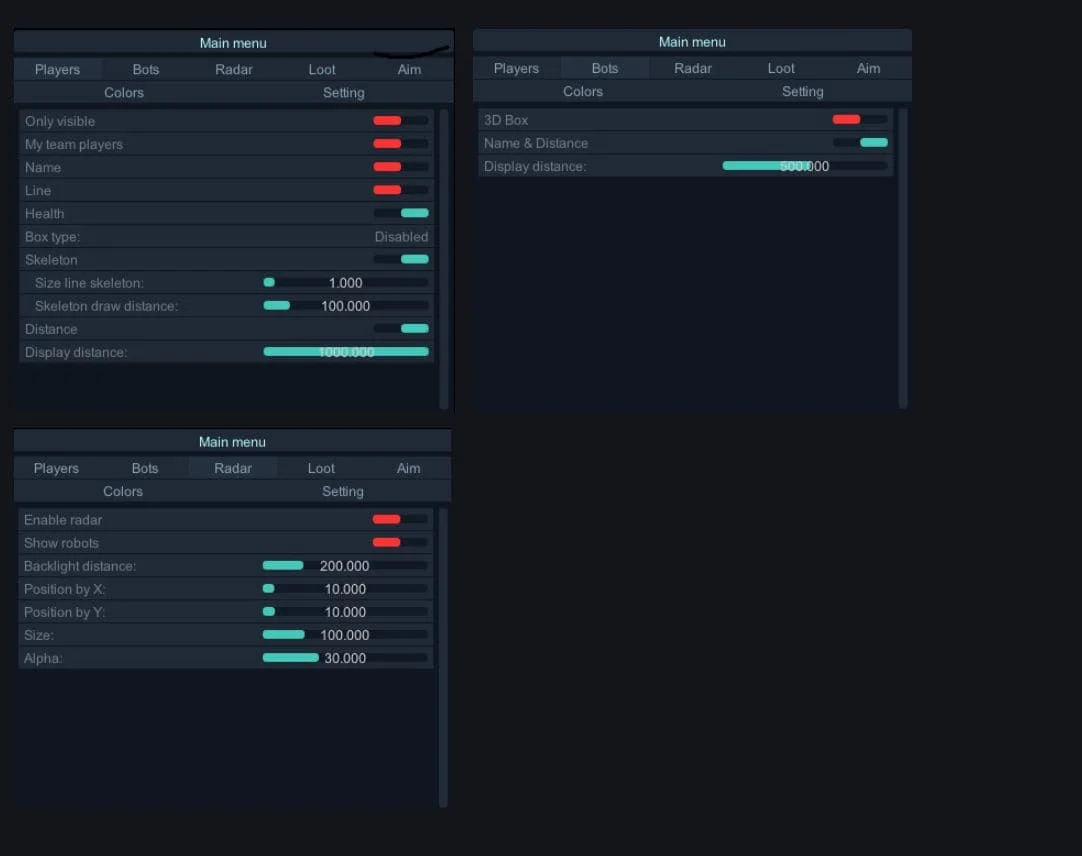Open Colors in the panel listing Only visible
The width and height of the screenshot is (1082, 856).
click(x=124, y=92)
